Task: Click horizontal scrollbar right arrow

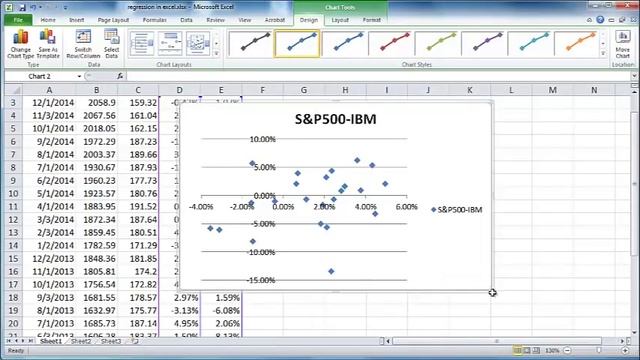Action: (623, 341)
